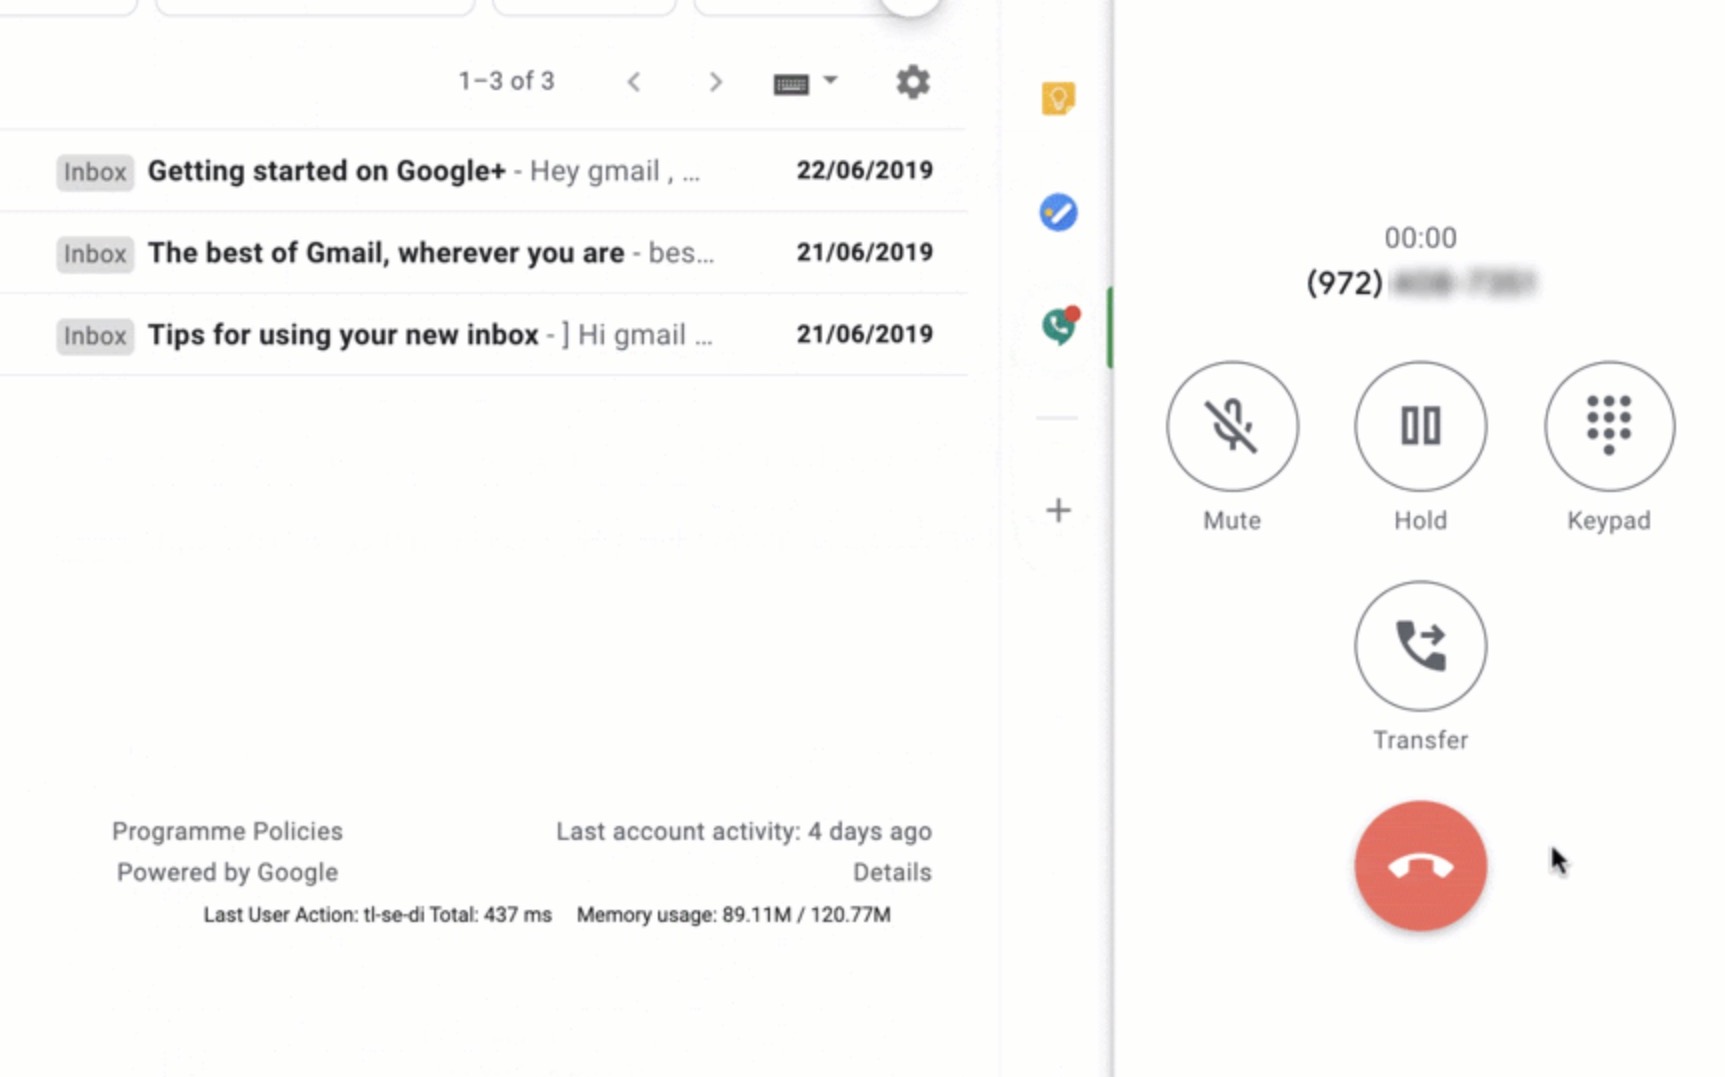The image size is (1725, 1077).
Task: Open the call Keypad
Action: (x=1609, y=426)
